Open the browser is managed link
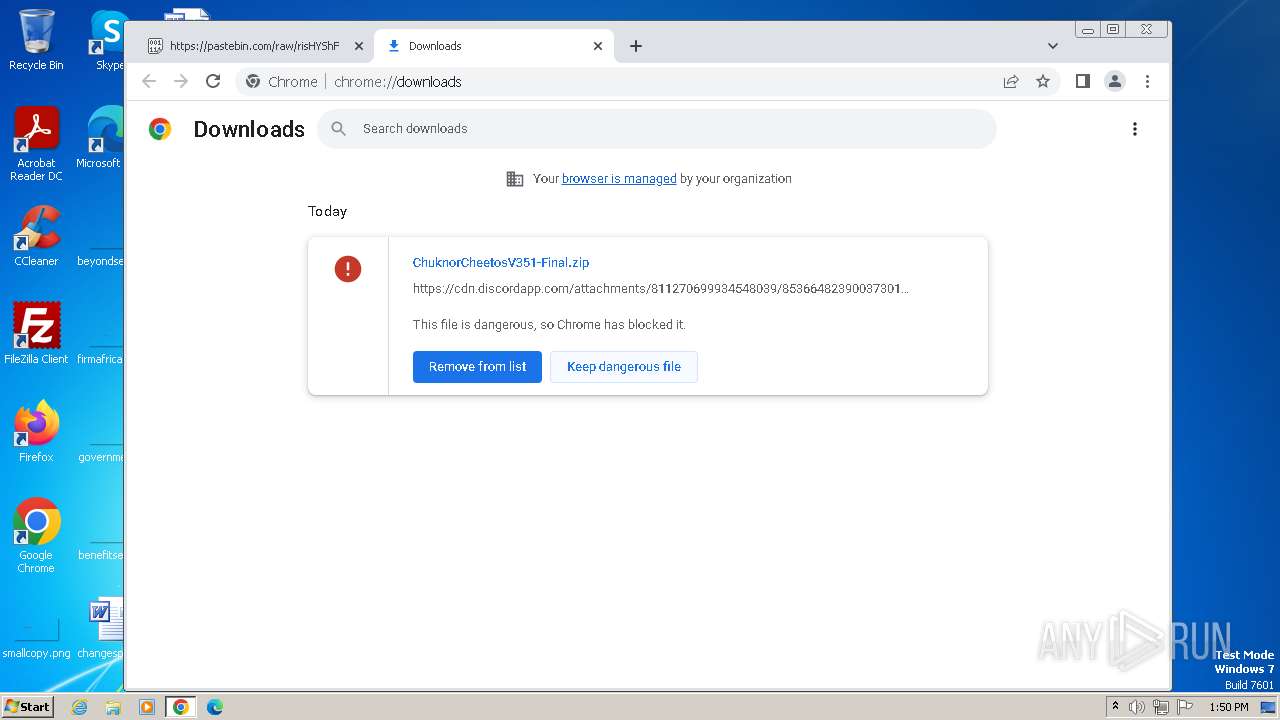Image resolution: width=1280 pixels, height=720 pixels. click(619, 179)
